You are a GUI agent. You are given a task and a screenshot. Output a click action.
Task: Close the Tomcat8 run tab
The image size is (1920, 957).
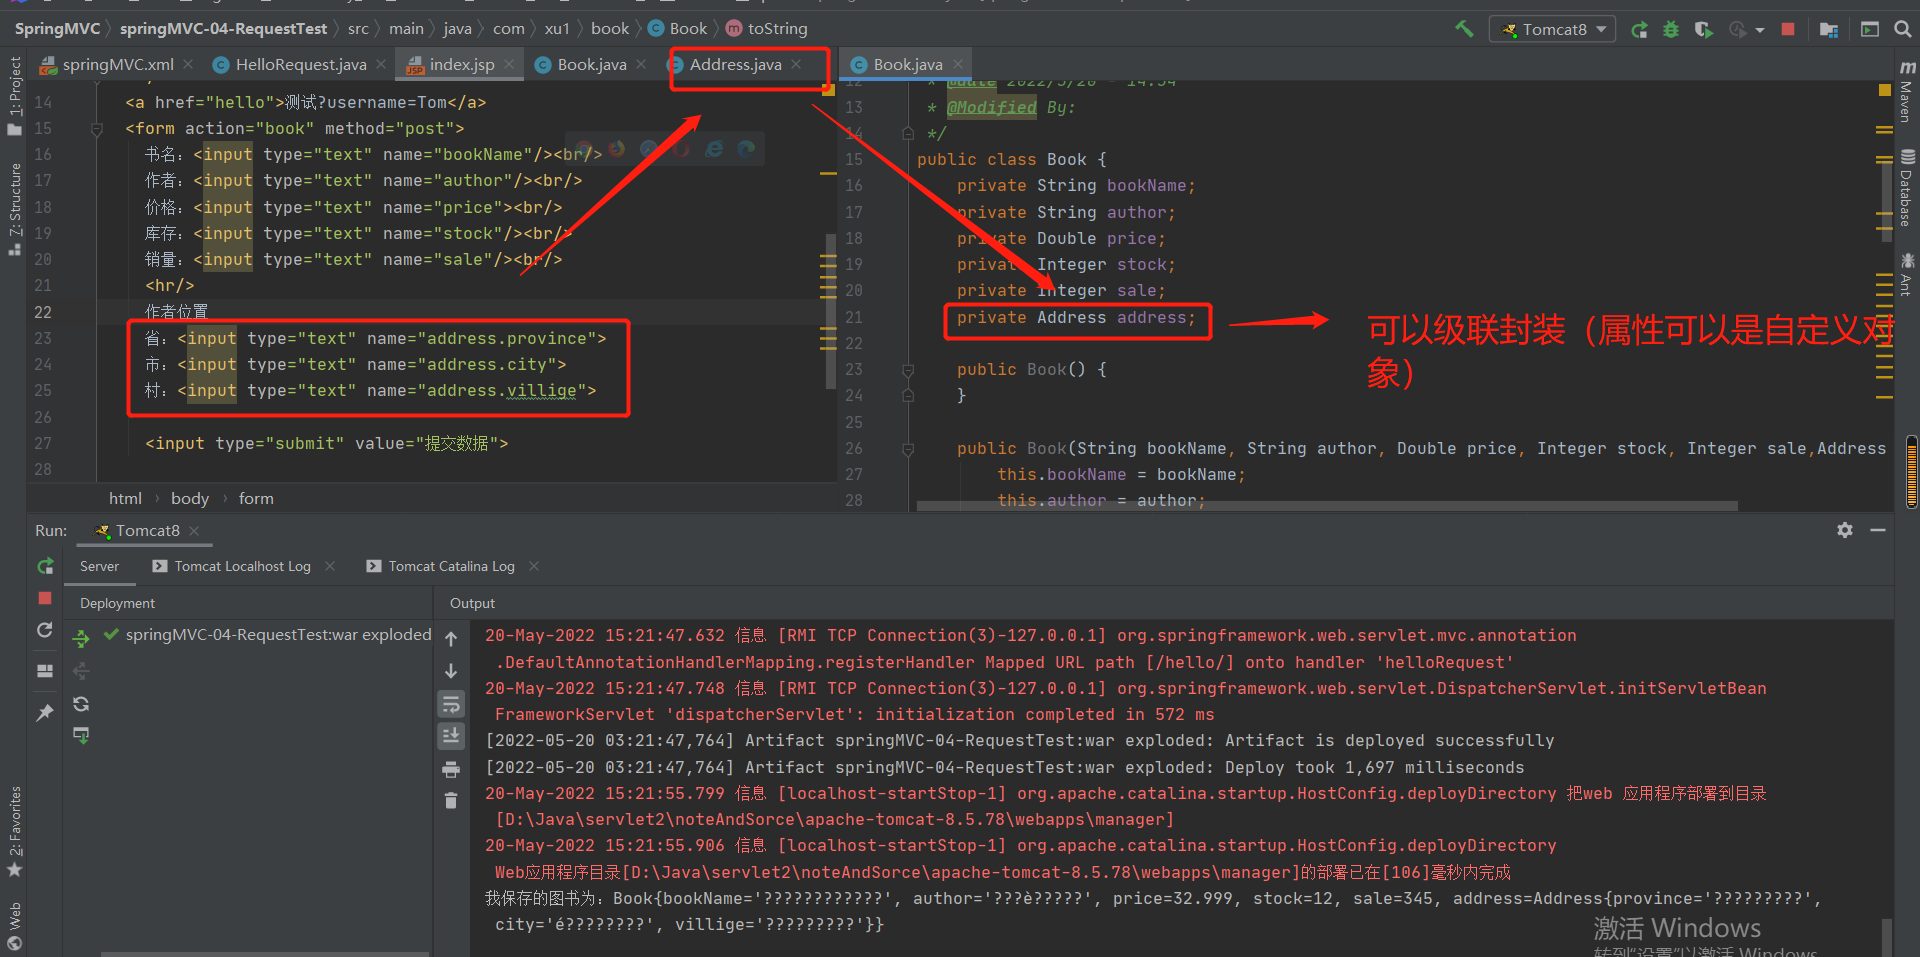coord(194,531)
